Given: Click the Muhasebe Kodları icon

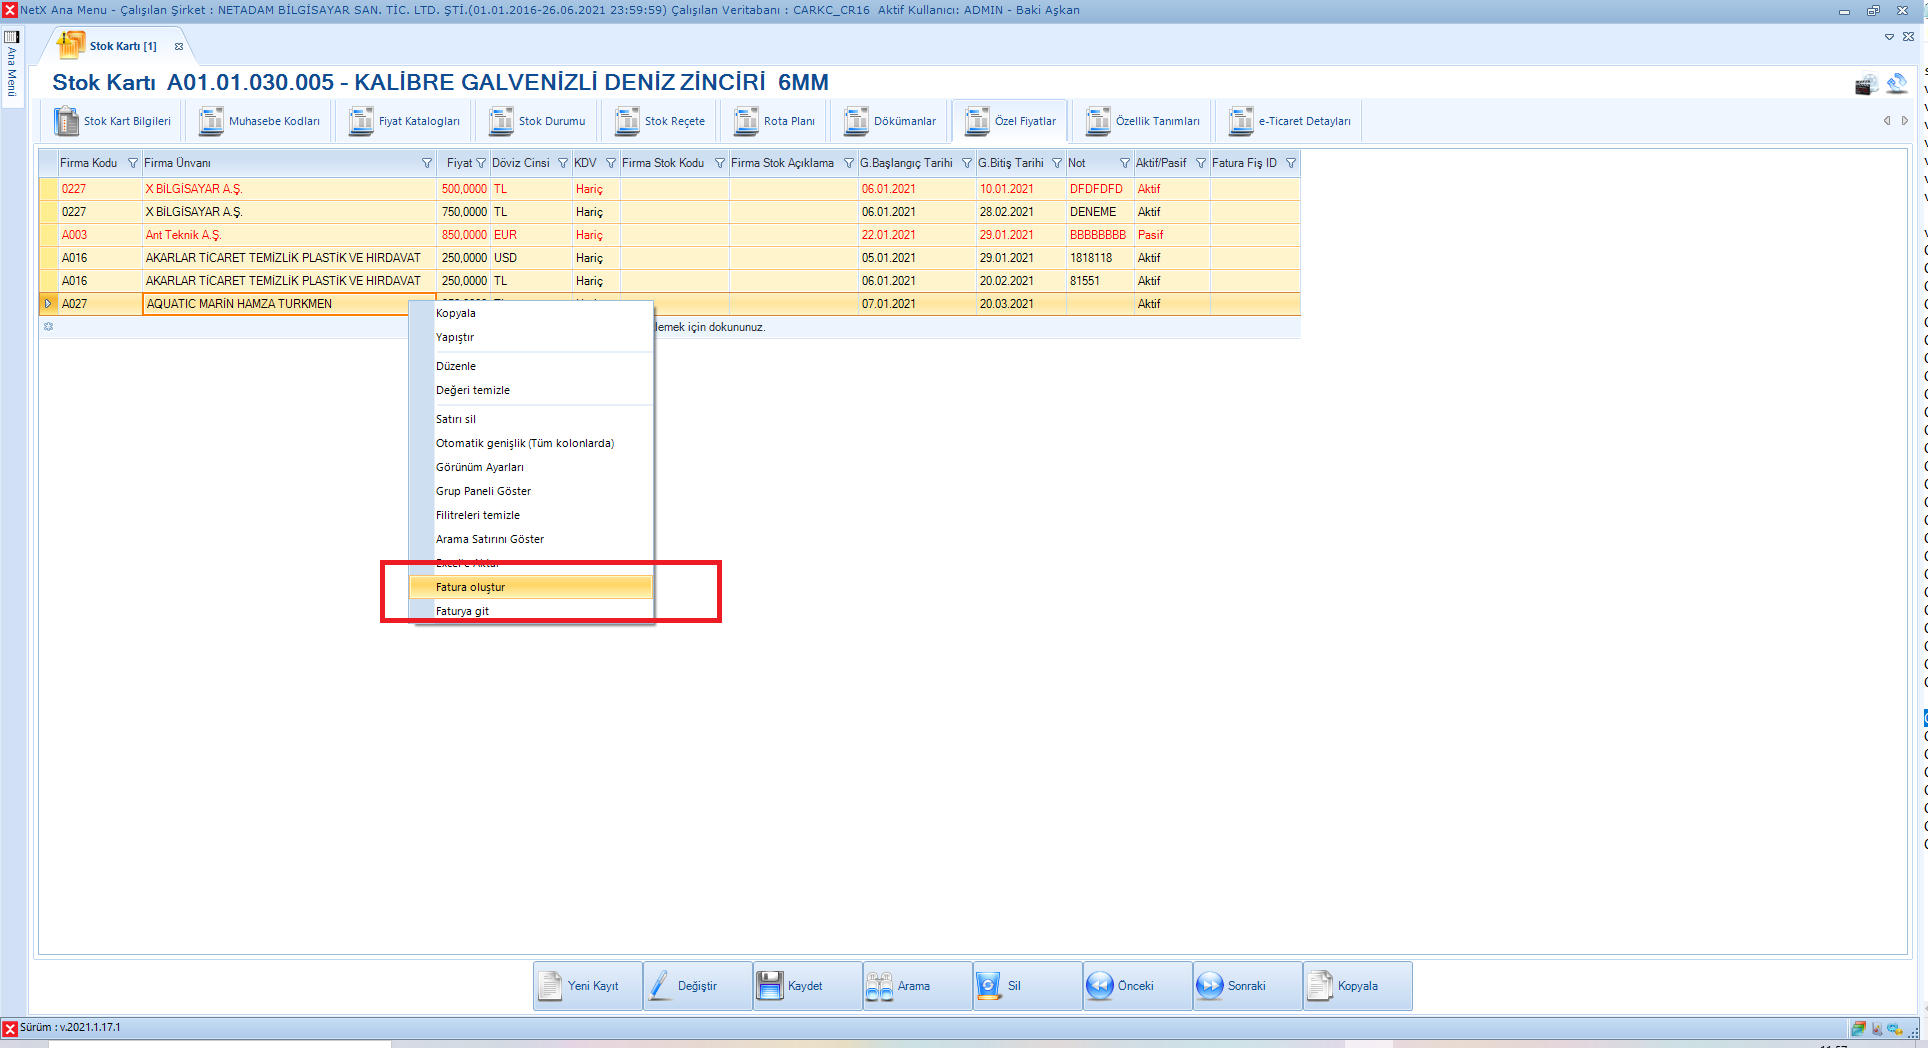Looking at the screenshot, I should tap(211, 121).
